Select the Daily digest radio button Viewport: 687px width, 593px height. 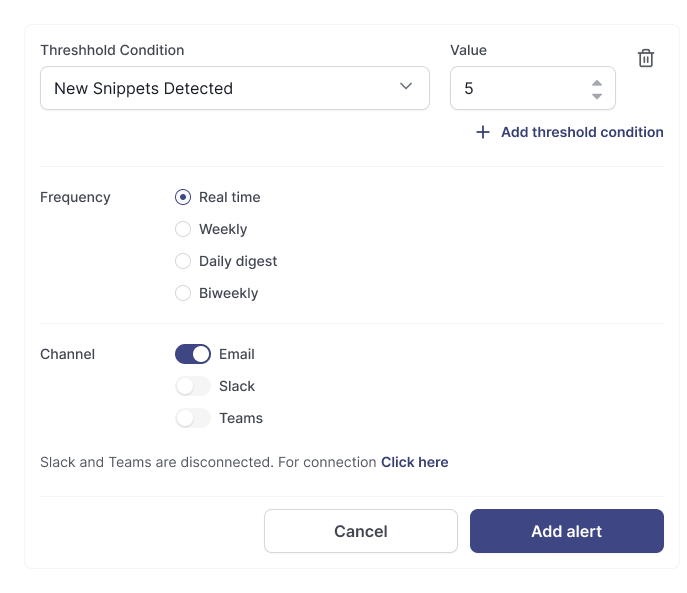click(x=183, y=261)
